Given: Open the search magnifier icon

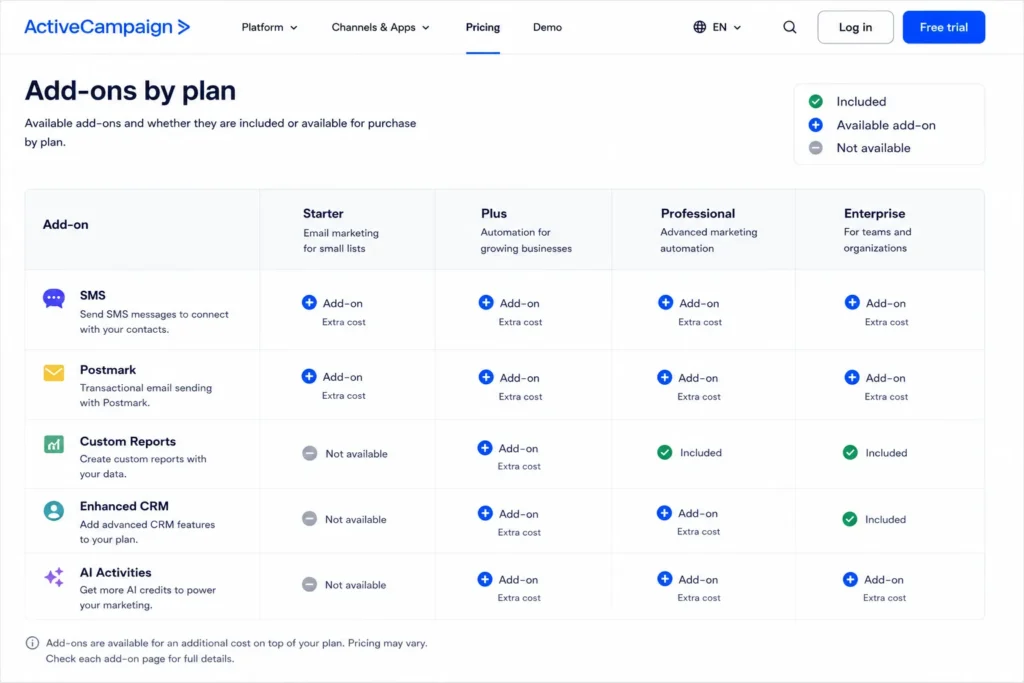Looking at the screenshot, I should tap(790, 27).
